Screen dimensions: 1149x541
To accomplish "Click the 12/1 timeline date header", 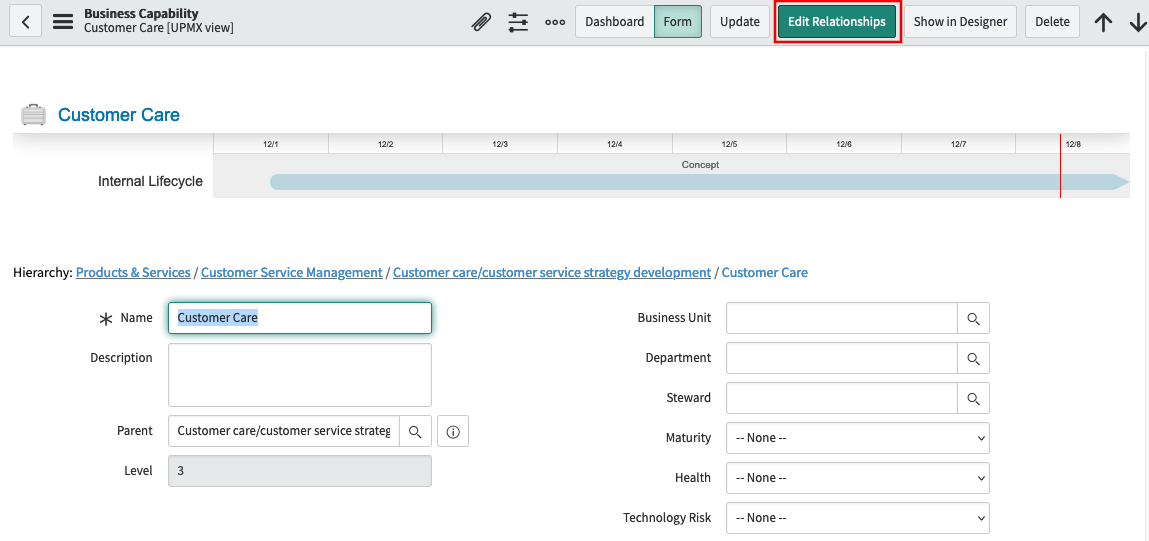I will 271,144.
